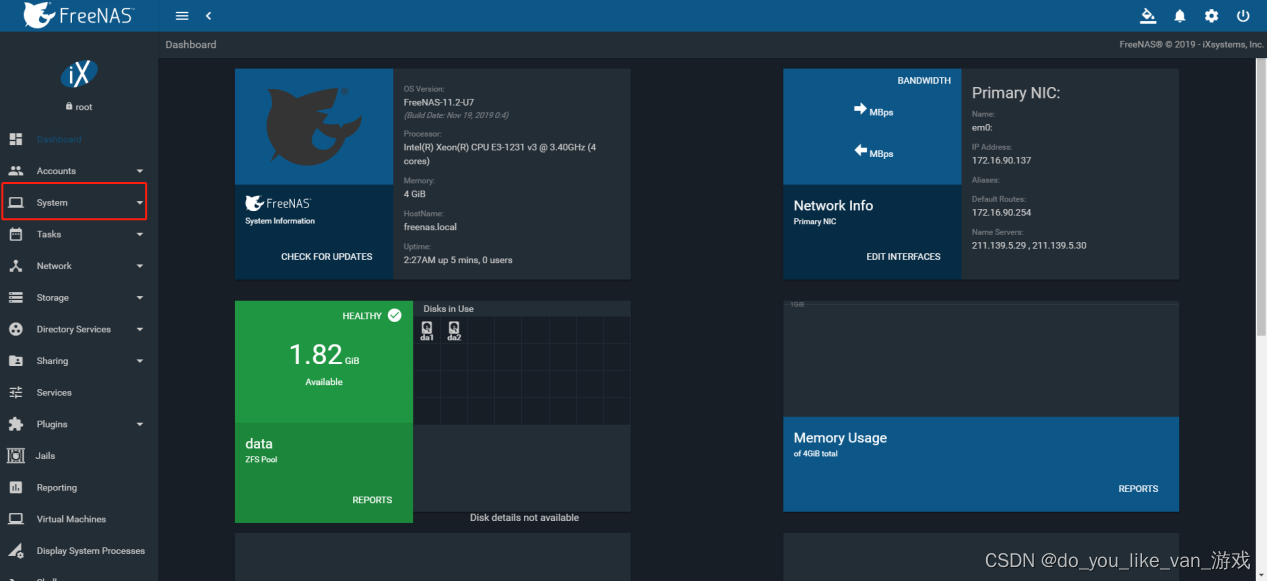Collapse the sidebar with the left chevron
This screenshot has width=1267, height=581.
coord(208,16)
